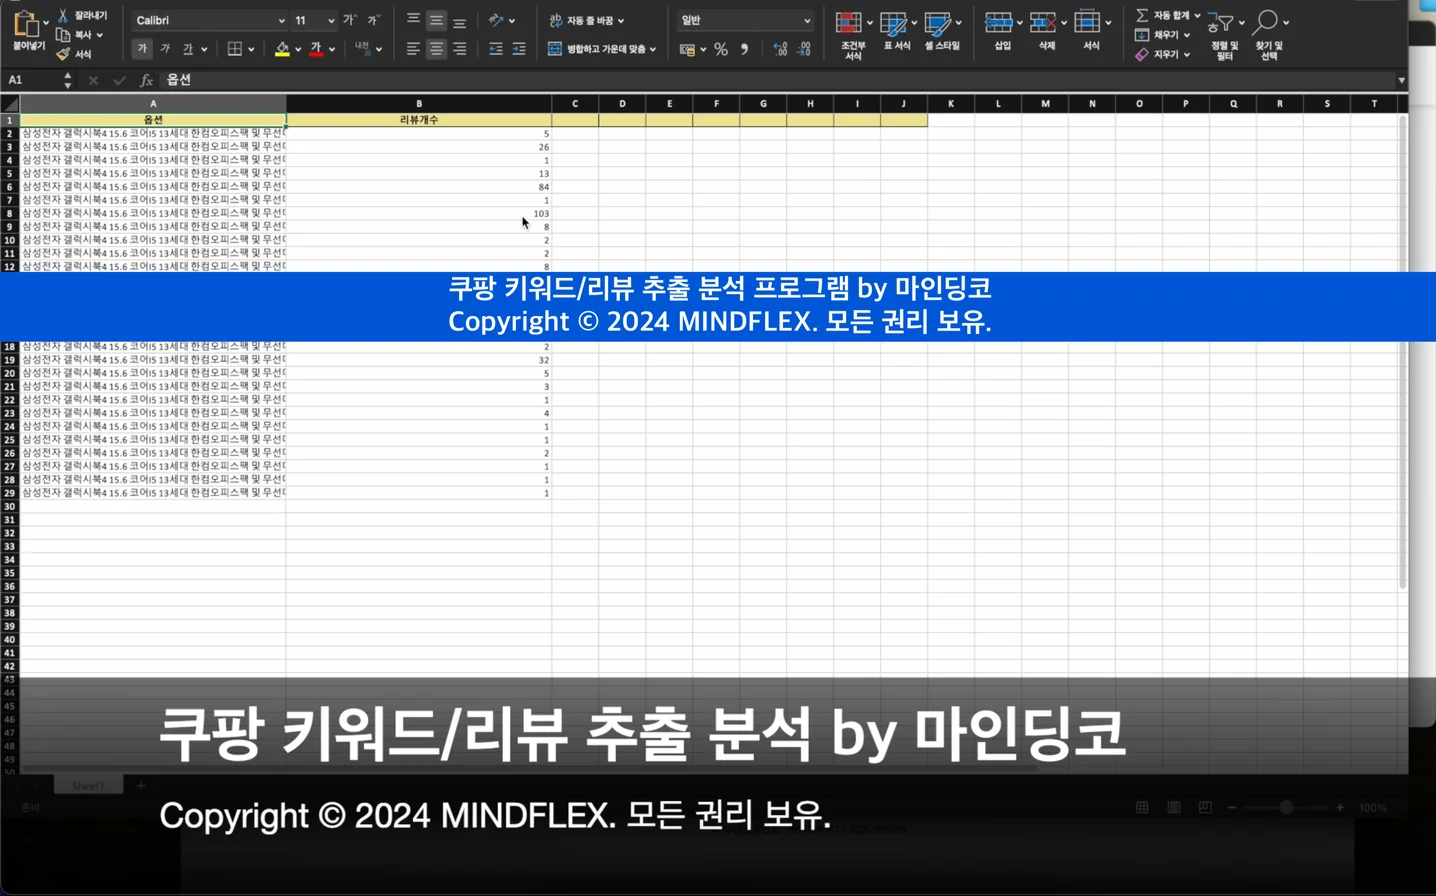This screenshot has height=896, width=1436.
Task: Toggle underline 가 formatting
Action: [x=188, y=49]
